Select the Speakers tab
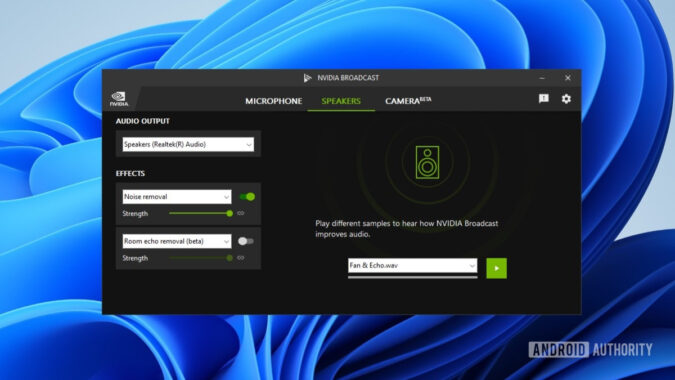 click(341, 101)
